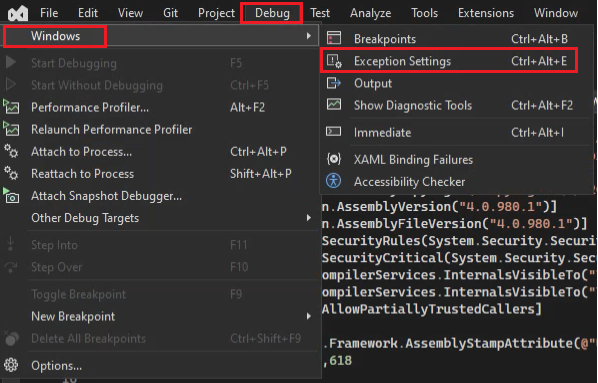Screen dimensions: 598x383
Task: Click the Step Over arrow icon
Action: [11, 267]
